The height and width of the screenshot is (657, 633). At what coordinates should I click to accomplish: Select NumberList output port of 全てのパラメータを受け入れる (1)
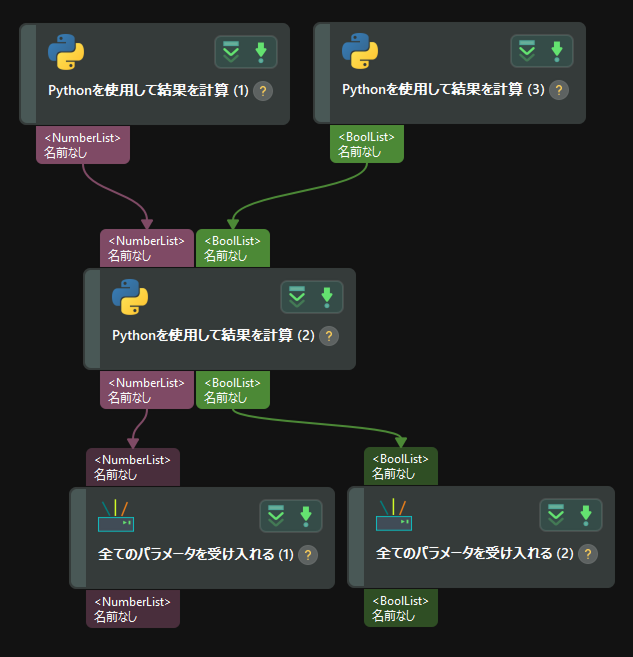point(133,609)
